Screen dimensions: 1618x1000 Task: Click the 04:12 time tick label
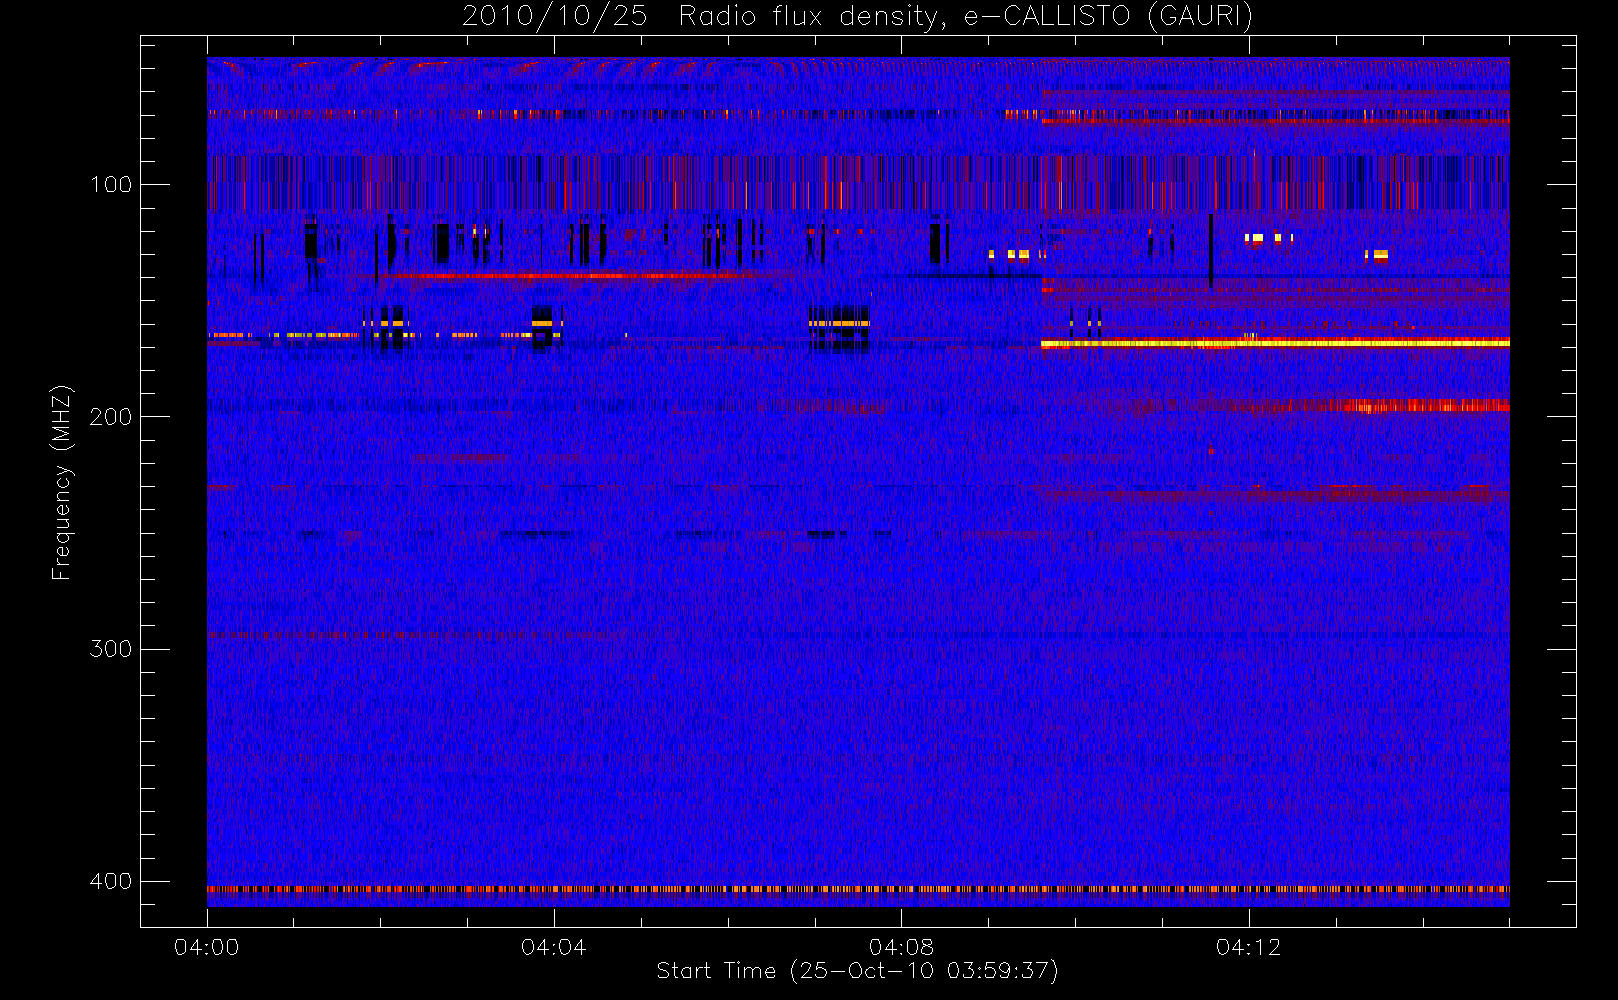click(x=1248, y=947)
